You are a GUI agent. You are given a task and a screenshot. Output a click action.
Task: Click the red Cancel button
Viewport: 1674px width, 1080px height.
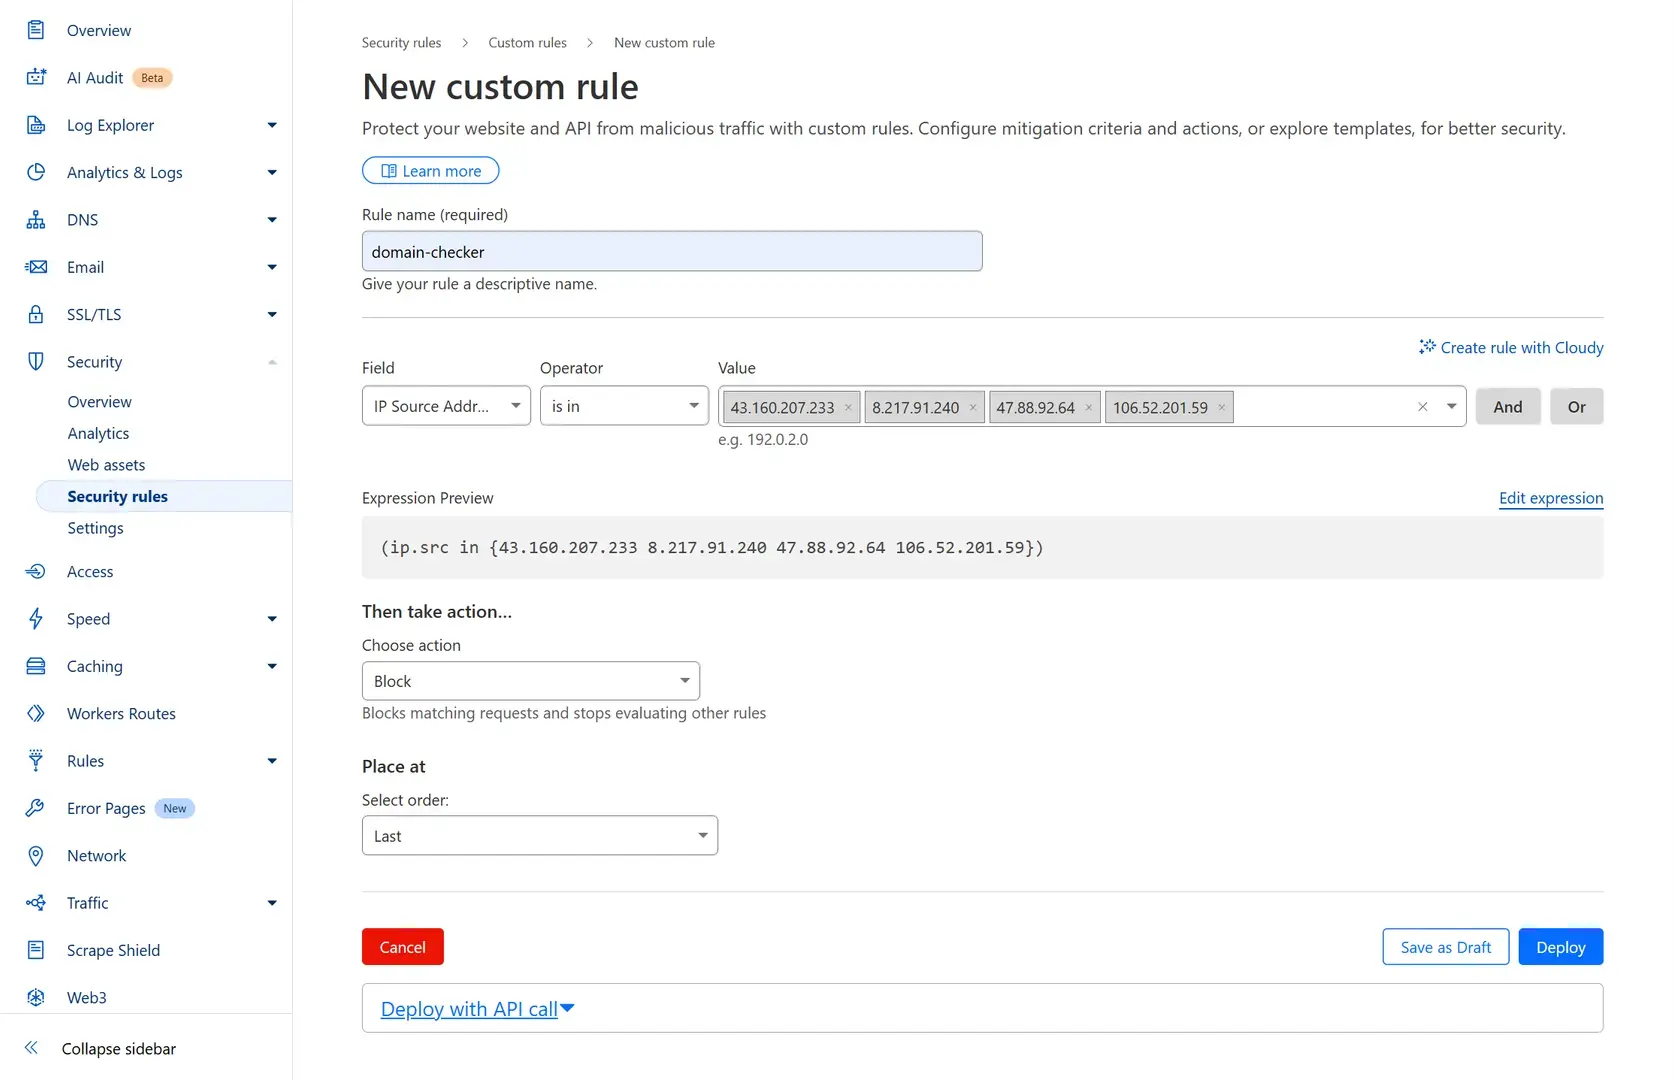[x=403, y=947]
